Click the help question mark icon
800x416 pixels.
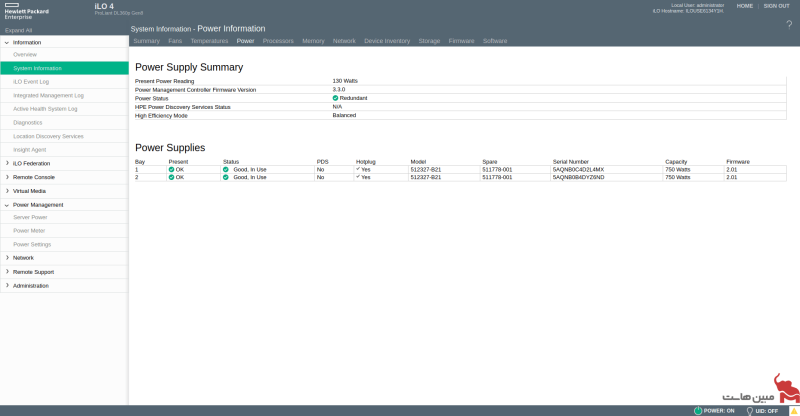point(789,24)
